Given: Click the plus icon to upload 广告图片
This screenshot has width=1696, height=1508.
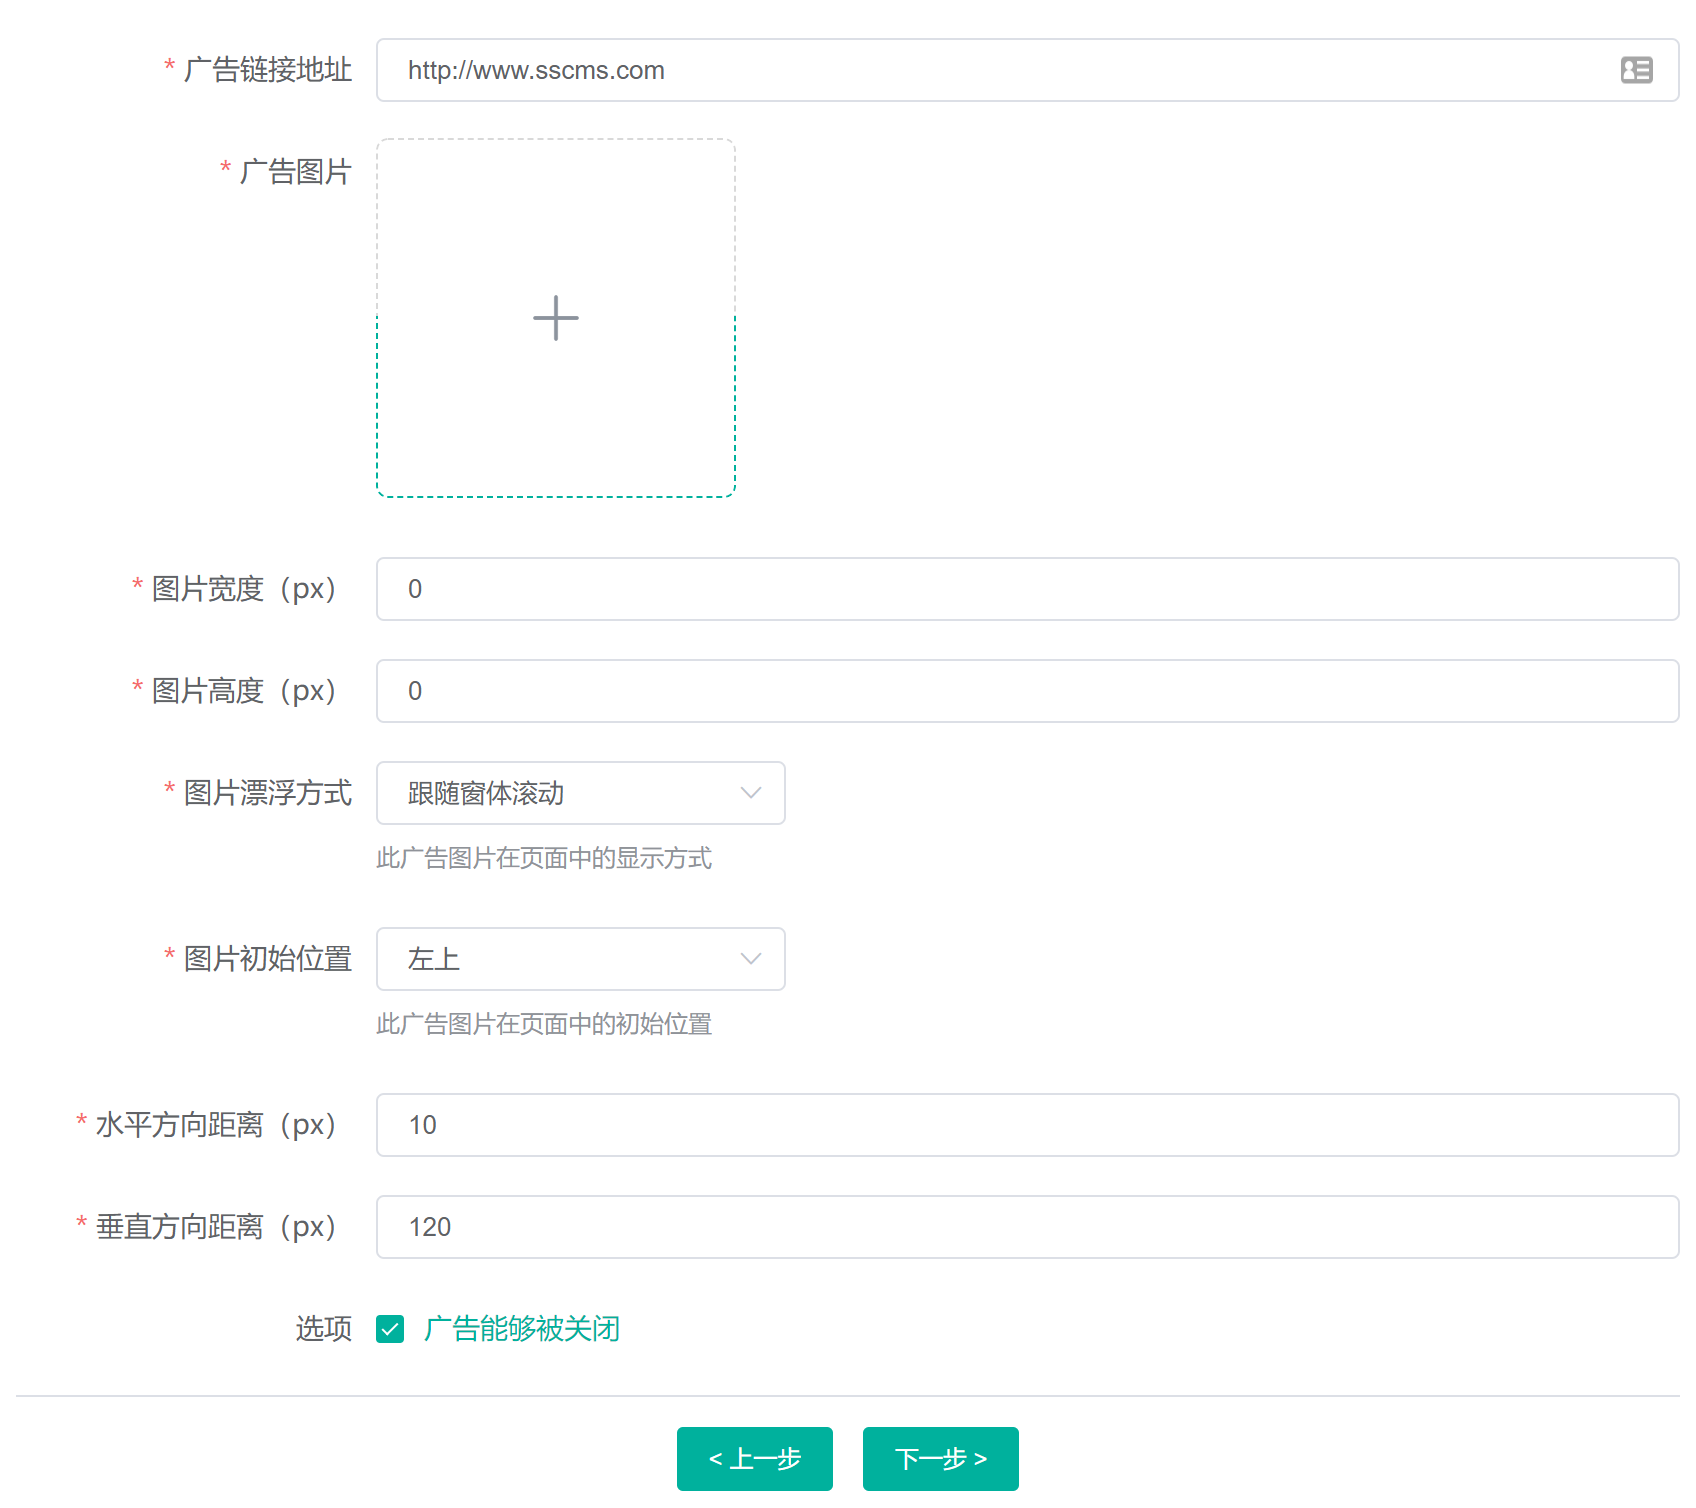Looking at the screenshot, I should point(556,318).
